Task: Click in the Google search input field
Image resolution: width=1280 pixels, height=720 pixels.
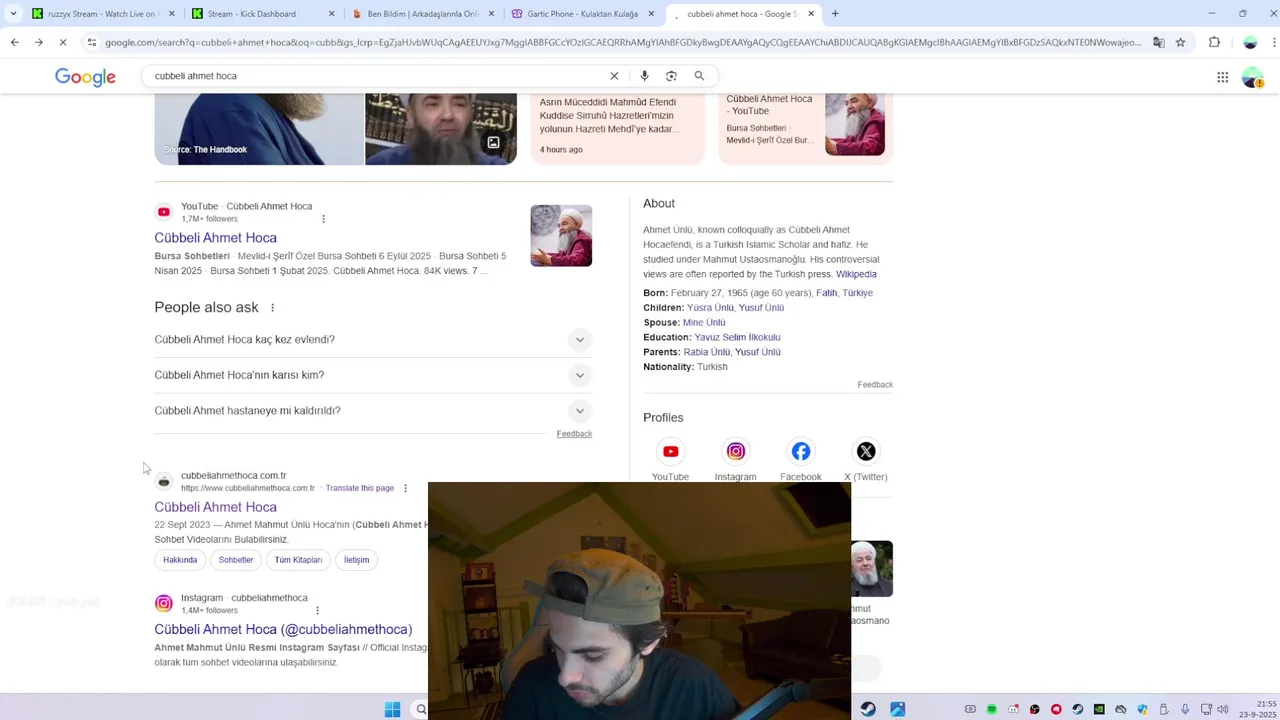Action: pyautogui.click(x=375, y=76)
